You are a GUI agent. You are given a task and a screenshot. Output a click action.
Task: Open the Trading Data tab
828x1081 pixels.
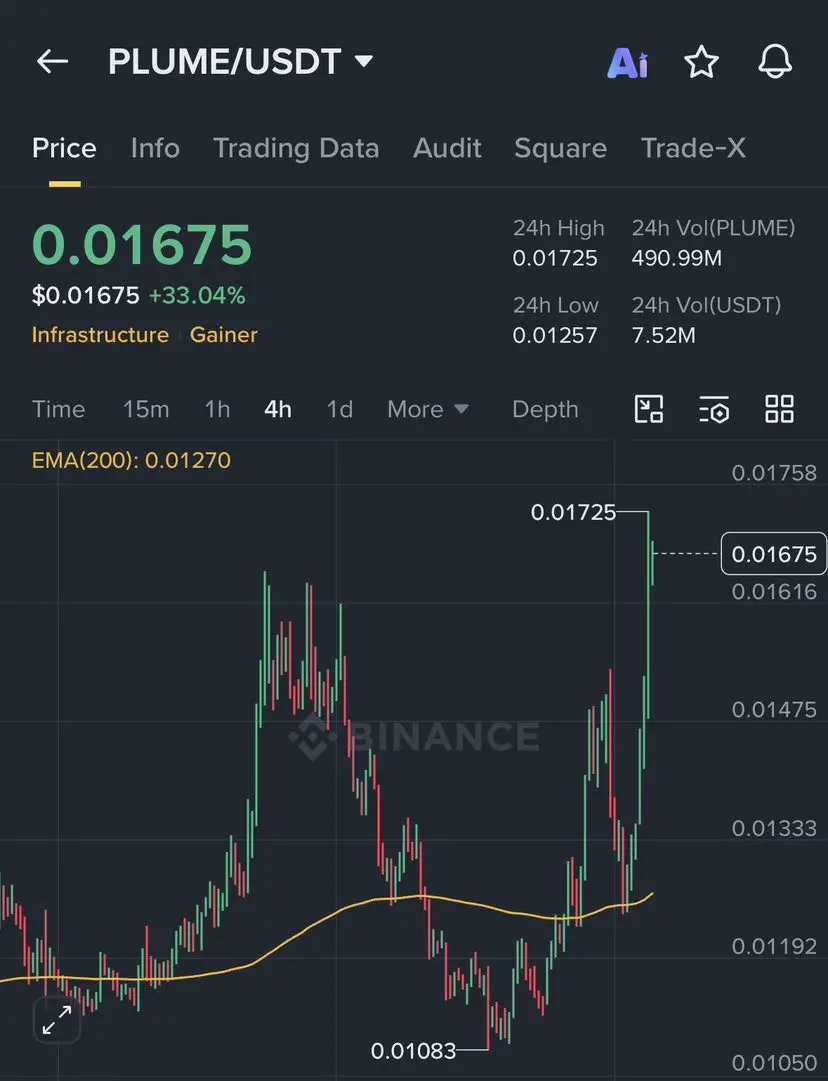[296, 148]
